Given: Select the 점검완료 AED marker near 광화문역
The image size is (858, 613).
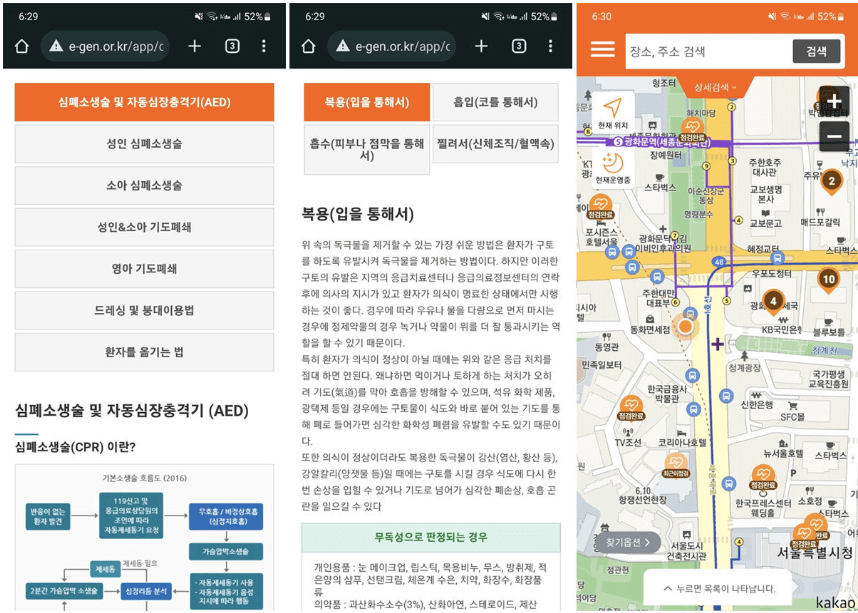Looking at the screenshot, I should pyautogui.click(x=691, y=126).
